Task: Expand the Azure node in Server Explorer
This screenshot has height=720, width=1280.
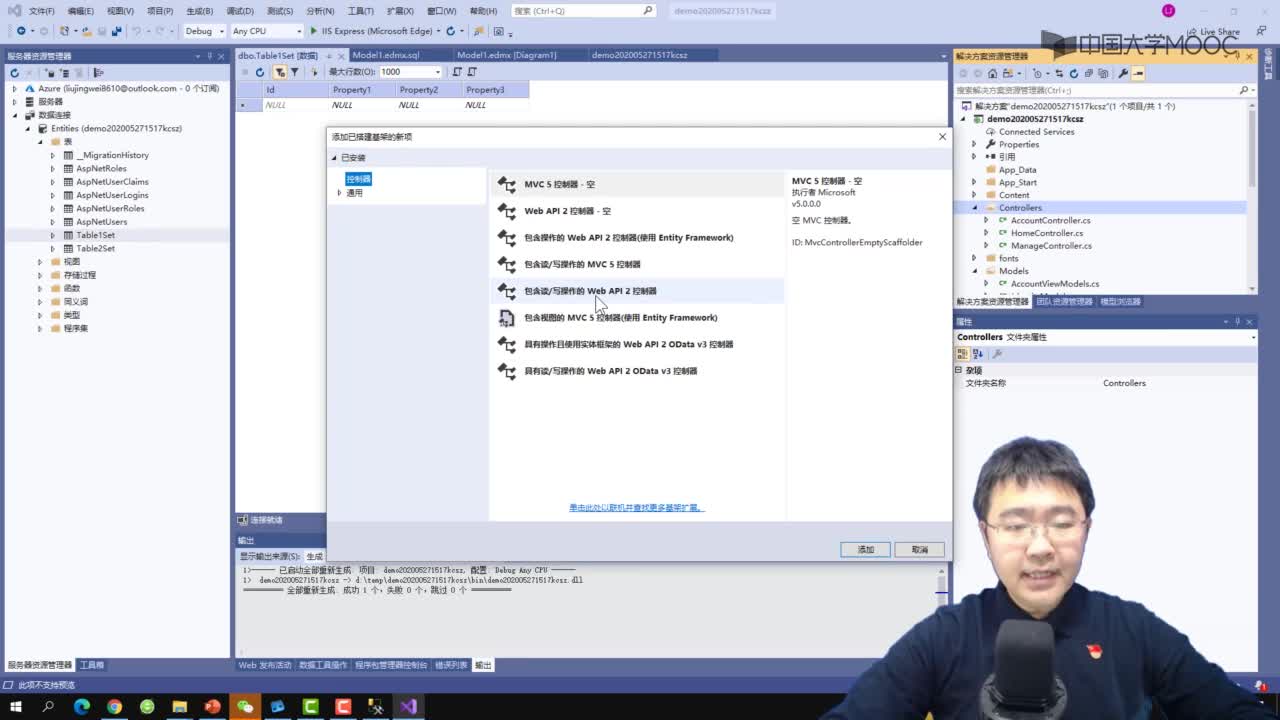Action: click(14, 89)
